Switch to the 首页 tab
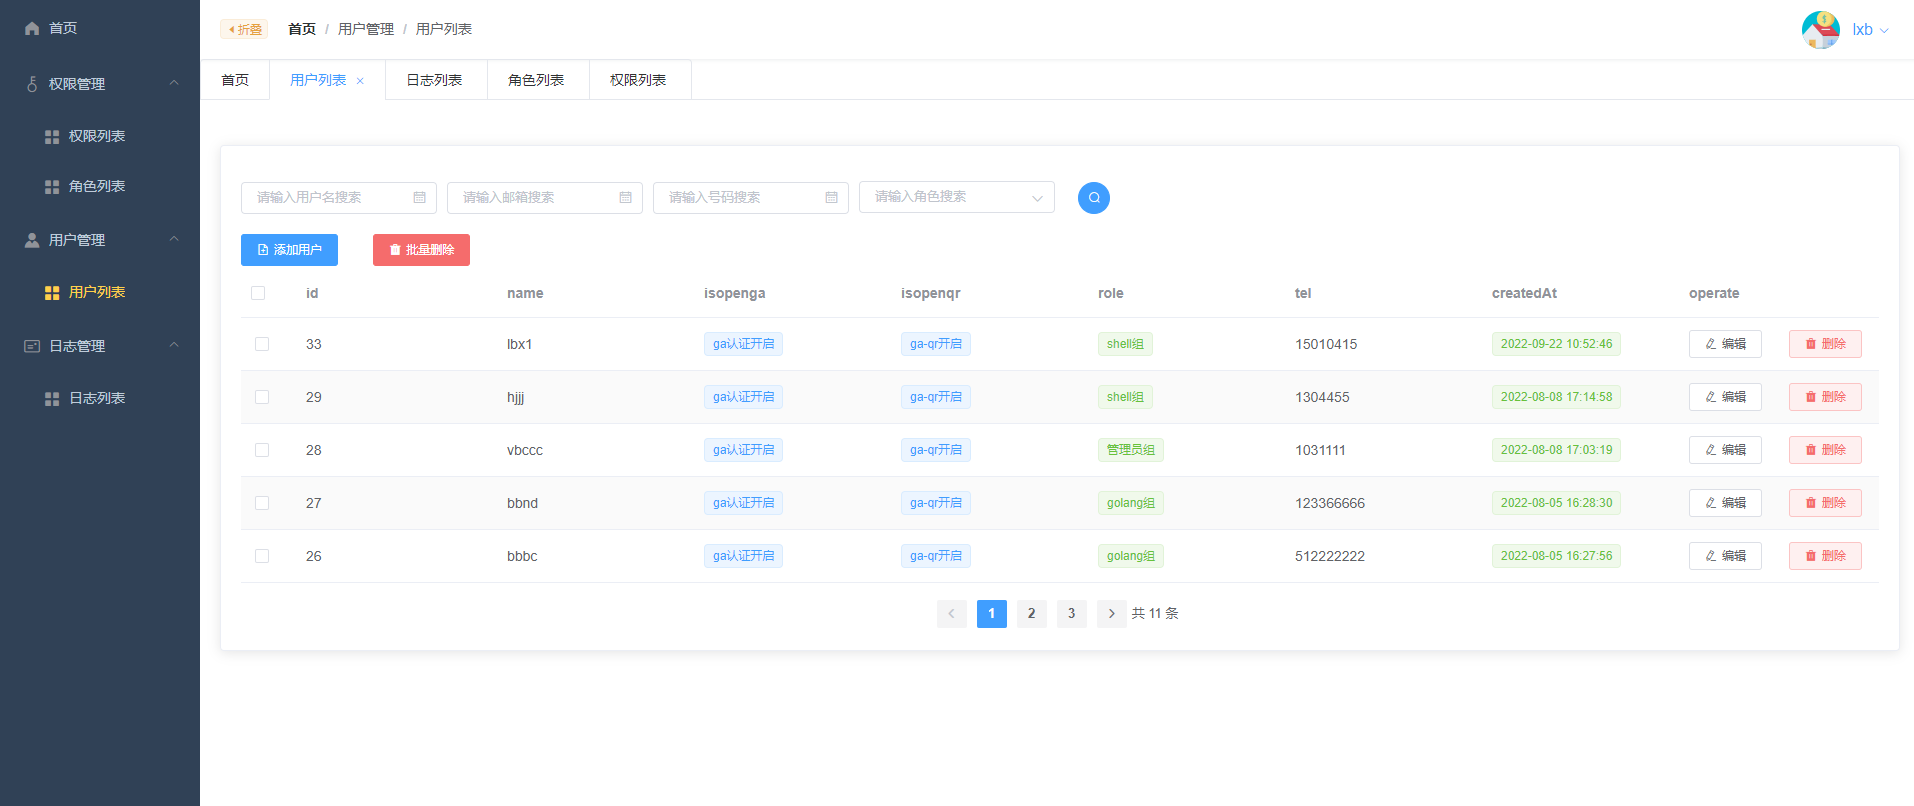 click(x=235, y=80)
